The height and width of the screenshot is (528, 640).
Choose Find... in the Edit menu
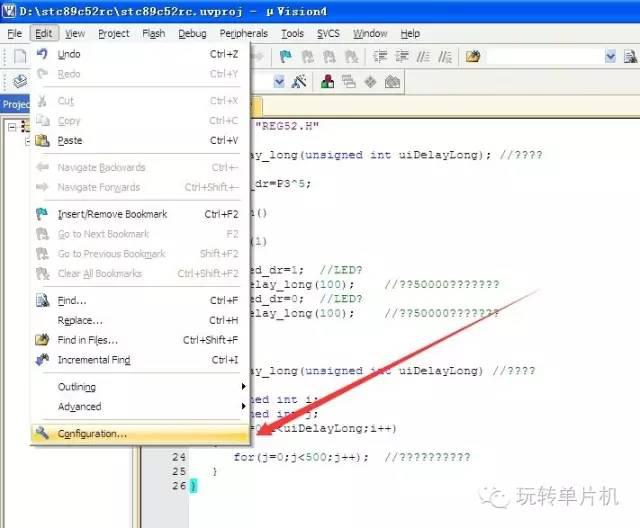[140, 301]
